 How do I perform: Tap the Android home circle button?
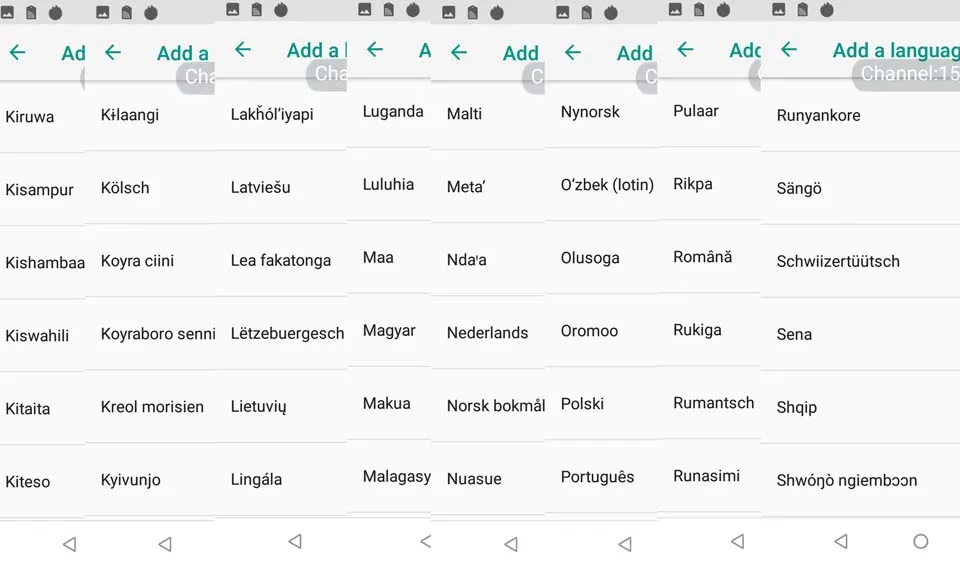coord(920,541)
